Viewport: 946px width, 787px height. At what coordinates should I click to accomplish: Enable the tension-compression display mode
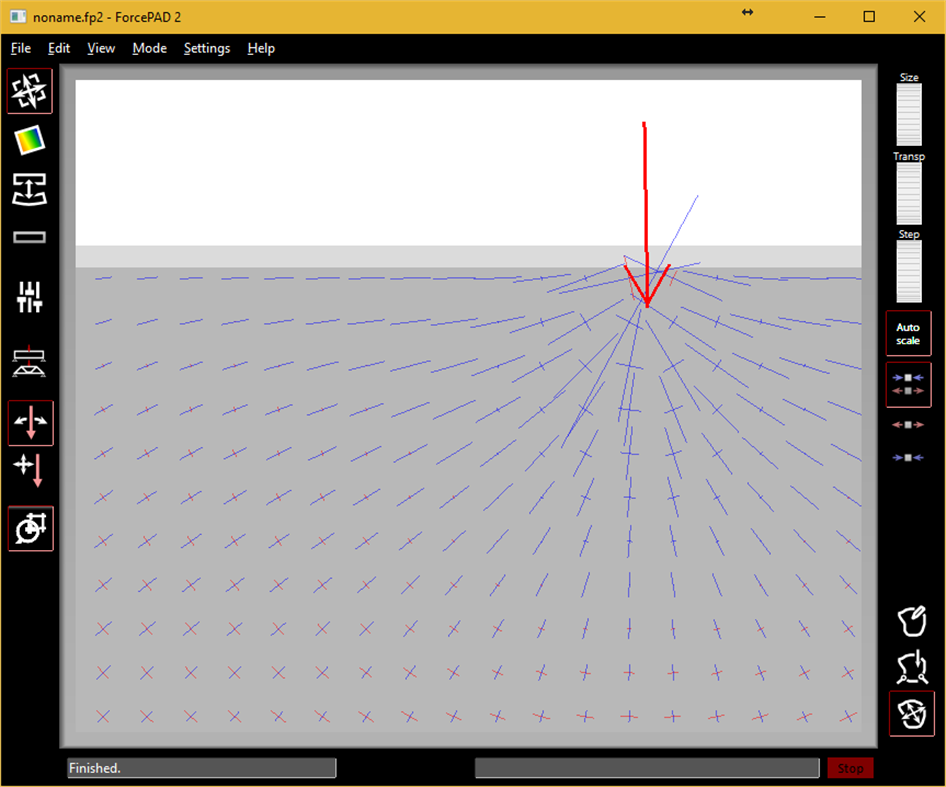click(908, 384)
